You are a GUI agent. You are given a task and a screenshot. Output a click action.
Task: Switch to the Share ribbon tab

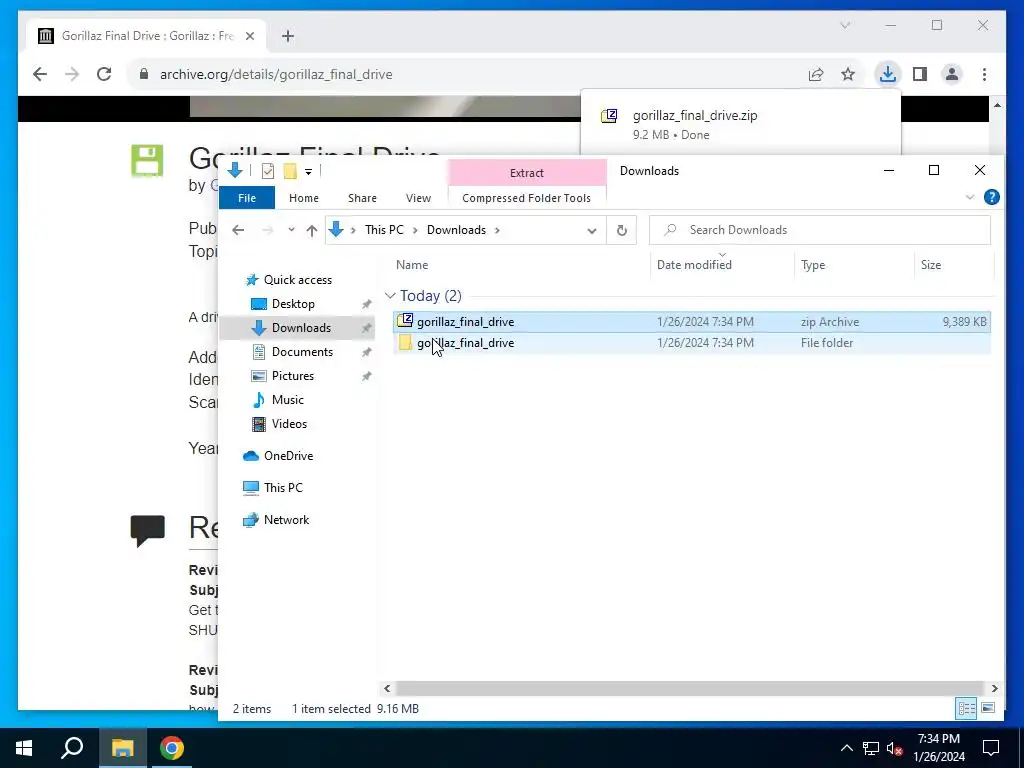click(x=362, y=198)
